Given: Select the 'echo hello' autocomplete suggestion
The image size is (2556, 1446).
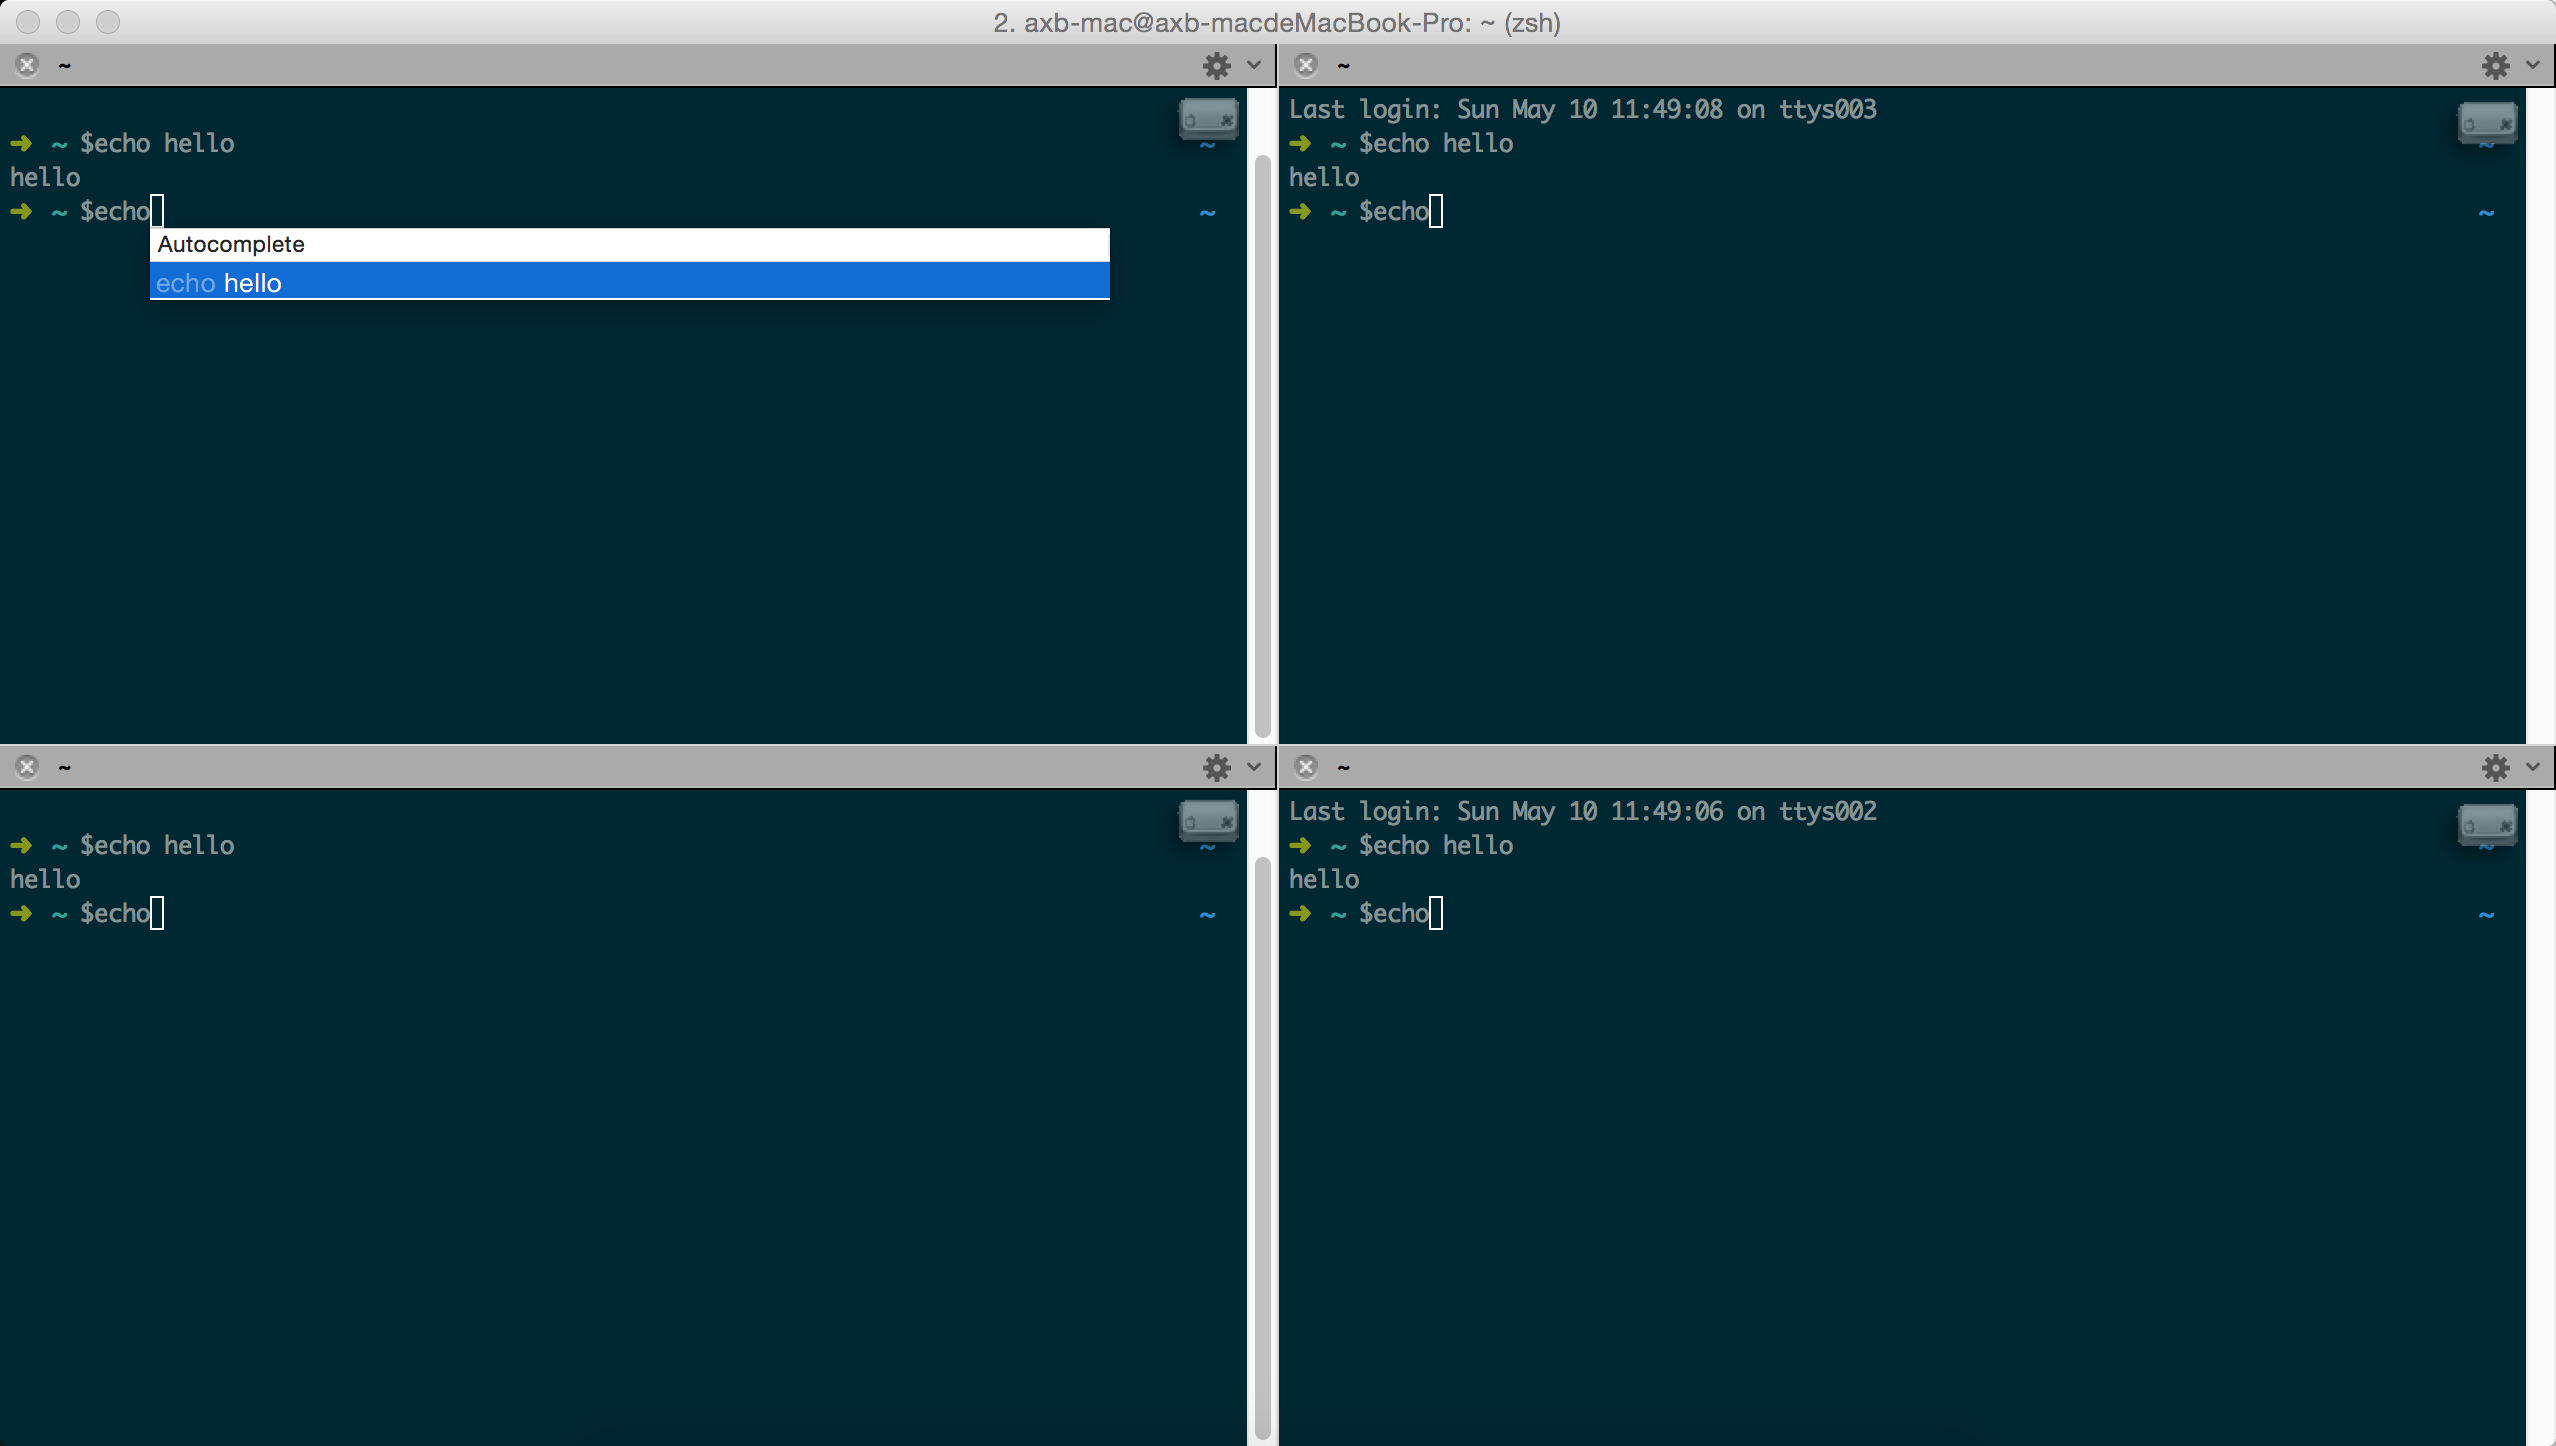Looking at the screenshot, I should 630,283.
